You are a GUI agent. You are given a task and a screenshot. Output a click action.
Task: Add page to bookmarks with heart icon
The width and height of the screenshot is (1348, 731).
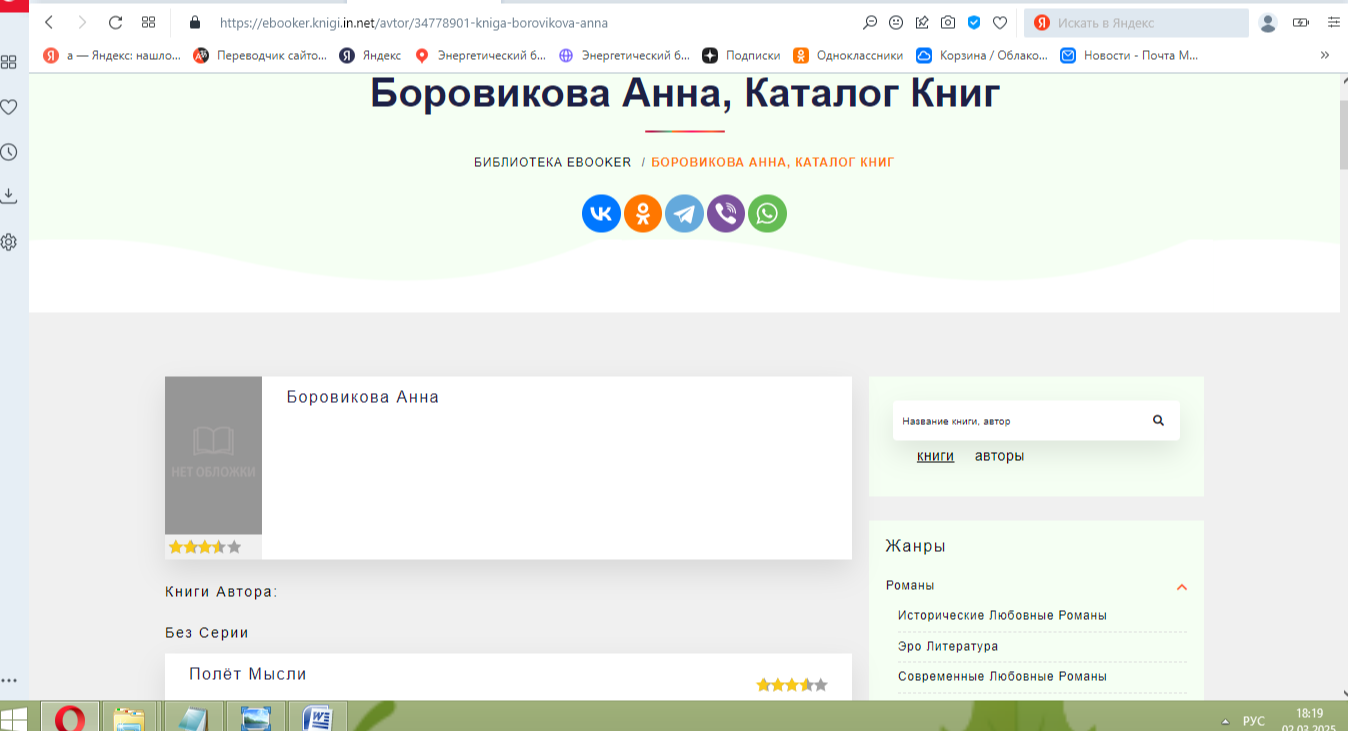click(1000, 22)
